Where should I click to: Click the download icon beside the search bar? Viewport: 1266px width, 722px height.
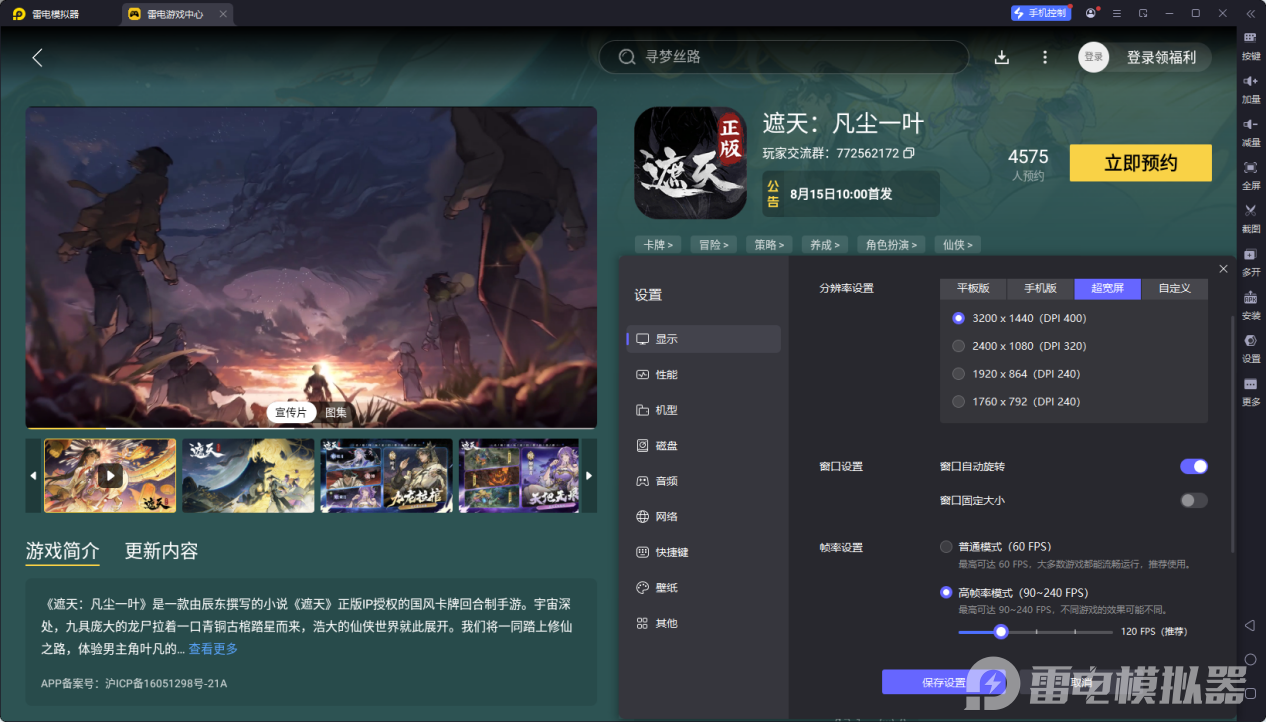pos(1001,57)
